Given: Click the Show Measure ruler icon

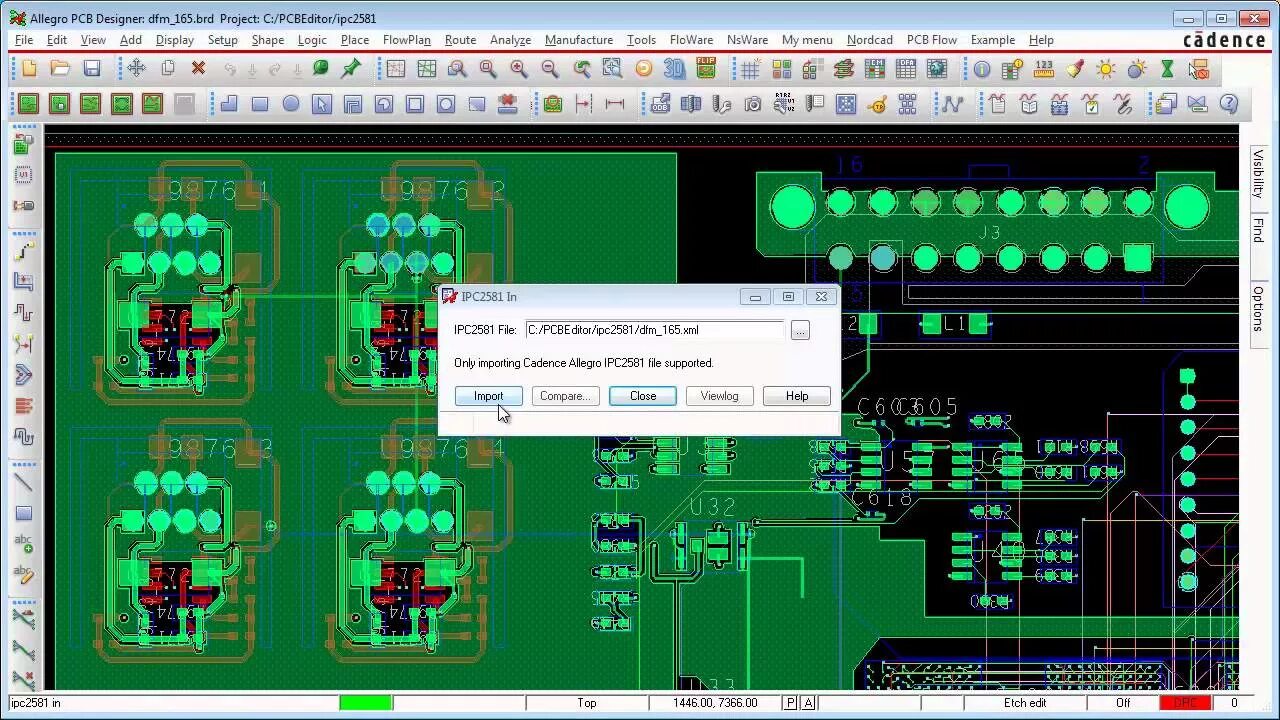Looking at the screenshot, I should click(x=1044, y=69).
